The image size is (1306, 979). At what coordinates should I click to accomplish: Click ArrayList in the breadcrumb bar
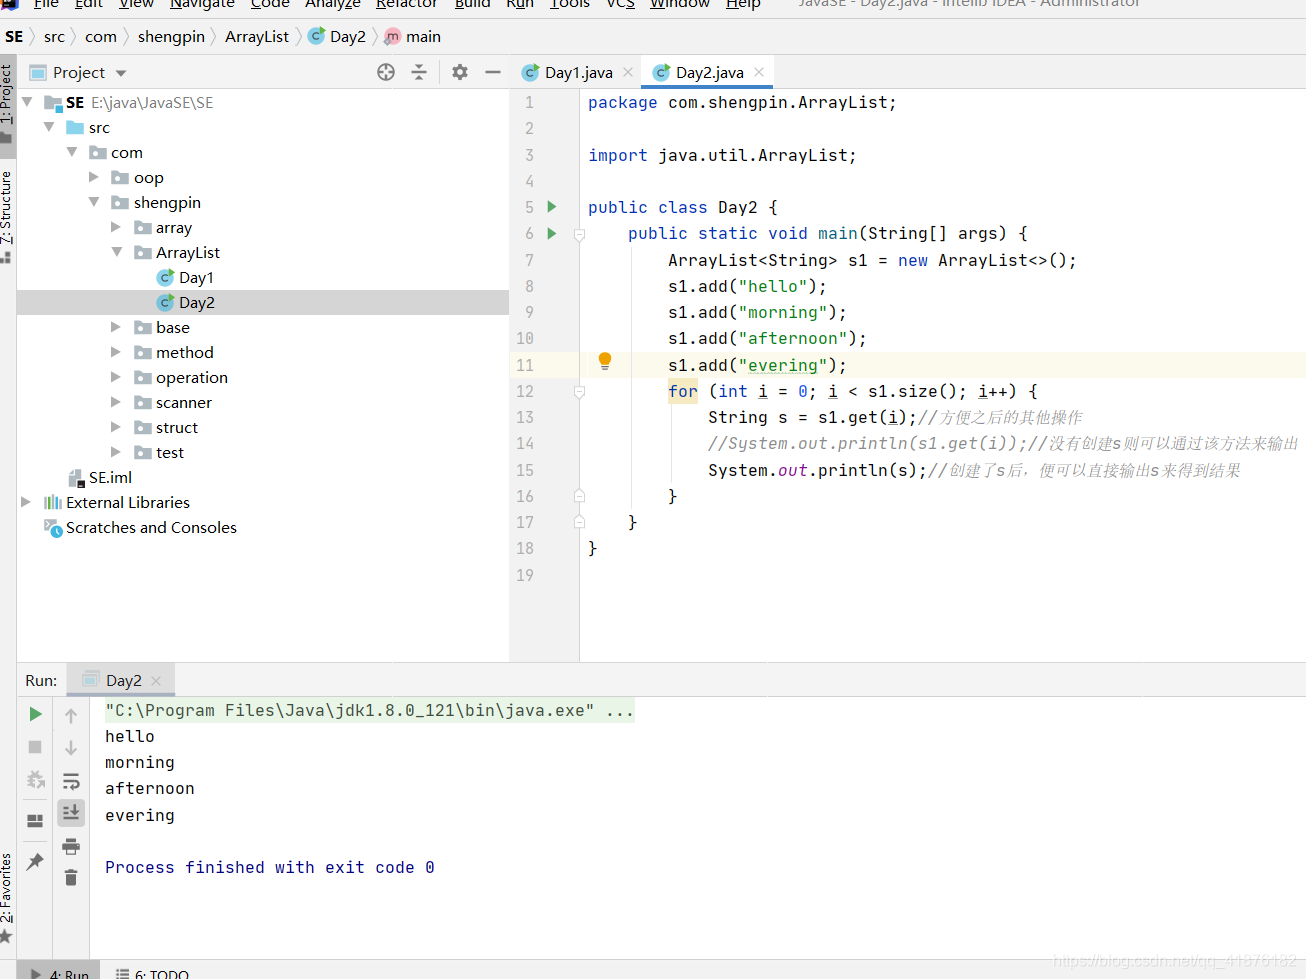pyautogui.click(x=257, y=36)
